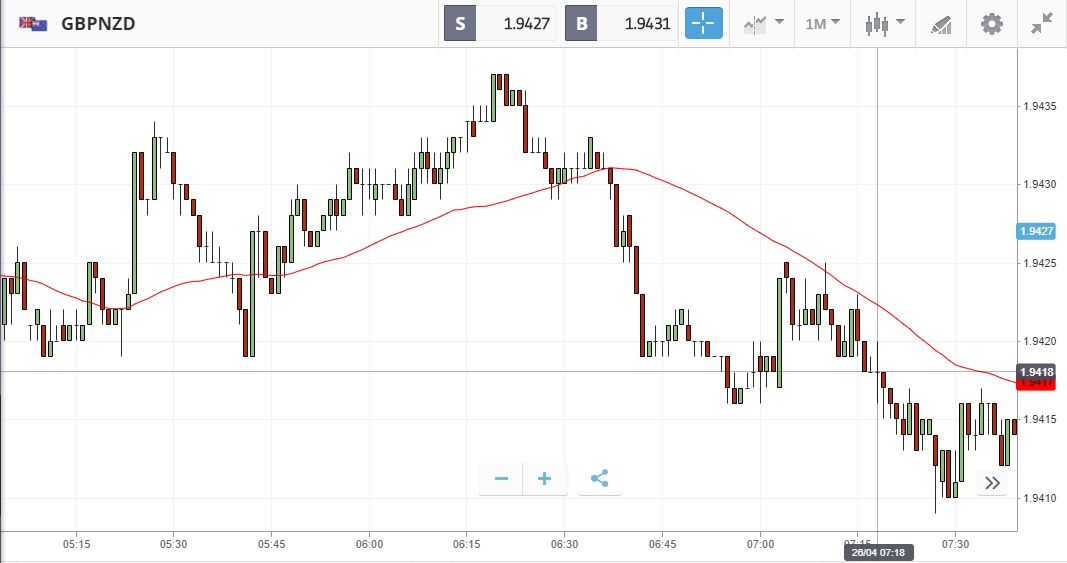This screenshot has width=1067, height=563.
Task: Expand the 1M timeframe dropdown
Action: coord(822,23)
